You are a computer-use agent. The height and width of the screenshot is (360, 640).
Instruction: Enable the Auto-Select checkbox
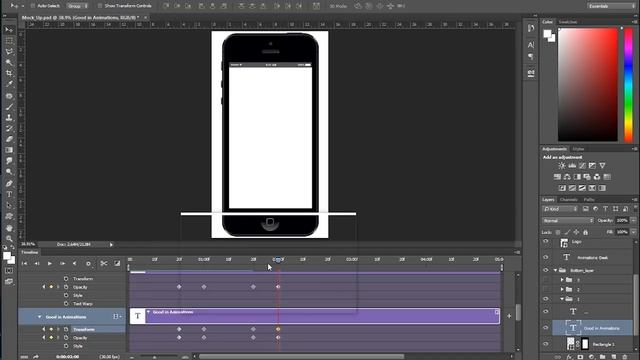33,6
